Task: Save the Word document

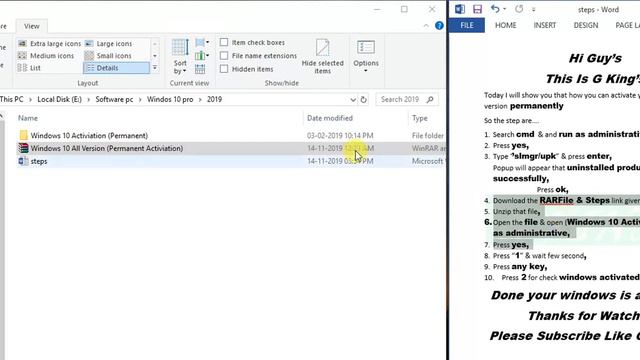Action: [x=477, y=9]
